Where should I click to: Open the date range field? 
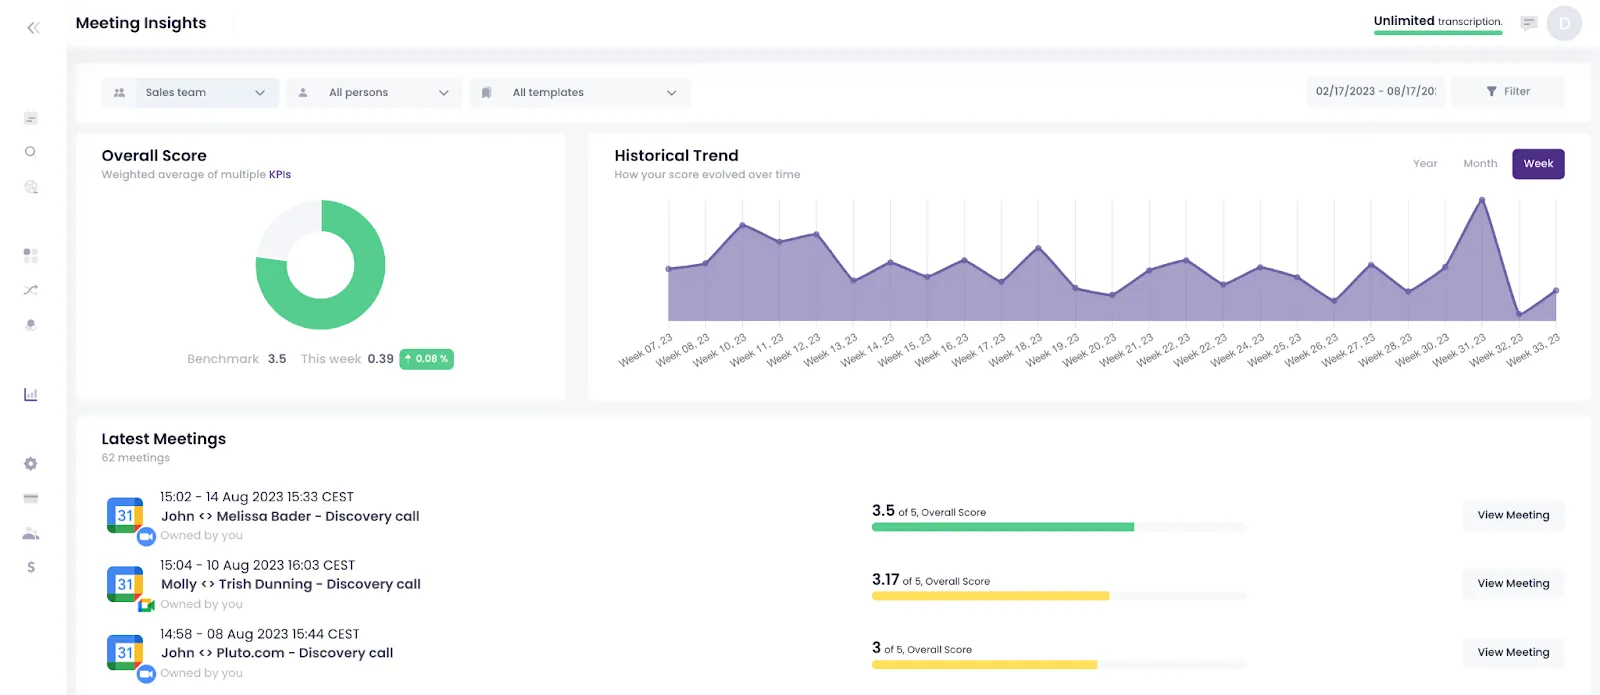1375,91
